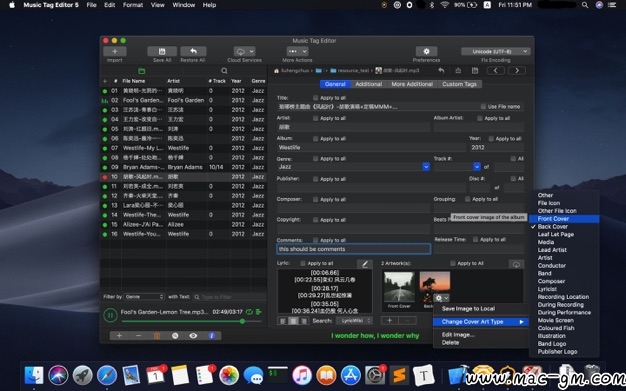Click the blue info icon

tap(212, 335)
